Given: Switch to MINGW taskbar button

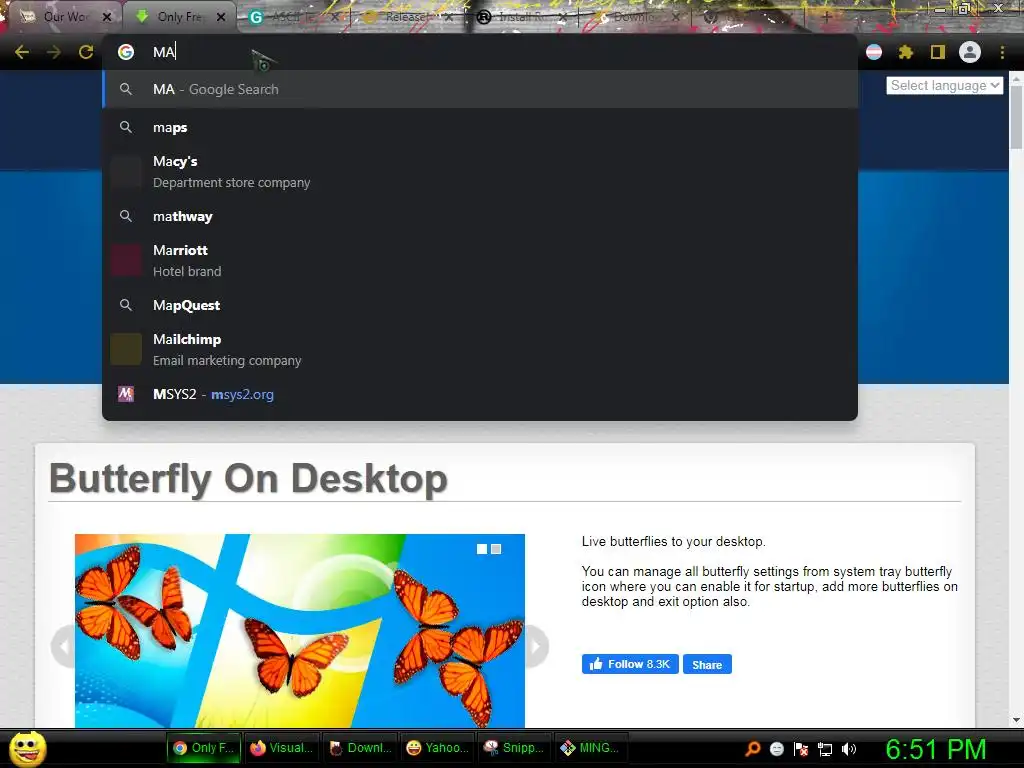Looking at the screenshot, I should pyautogui.click(x=592, y=748).
